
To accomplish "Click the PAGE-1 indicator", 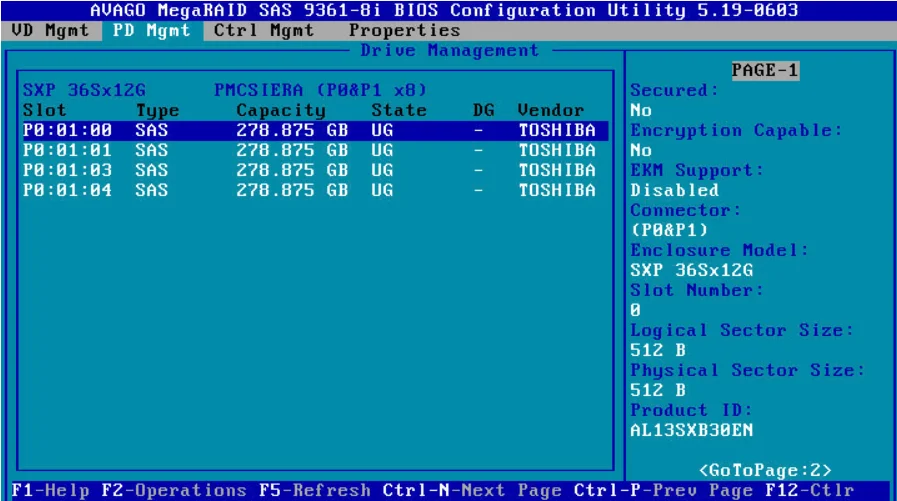I will pyautogui.click(x=765, y=70).
